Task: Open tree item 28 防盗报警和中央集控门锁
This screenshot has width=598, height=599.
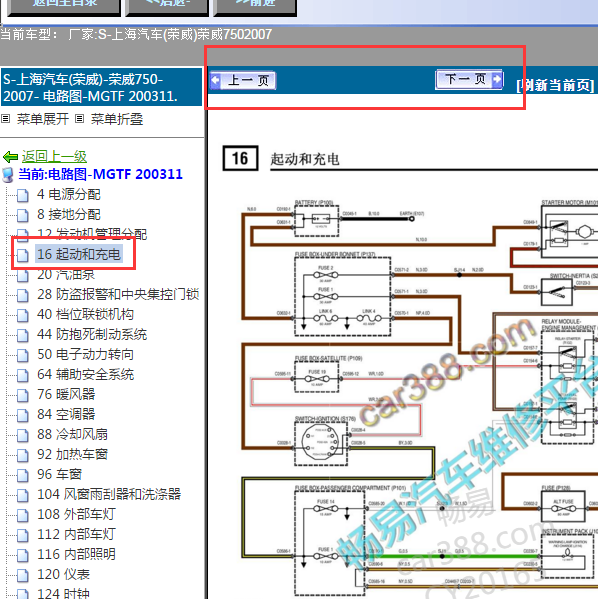Action: (x=118, y=294)
